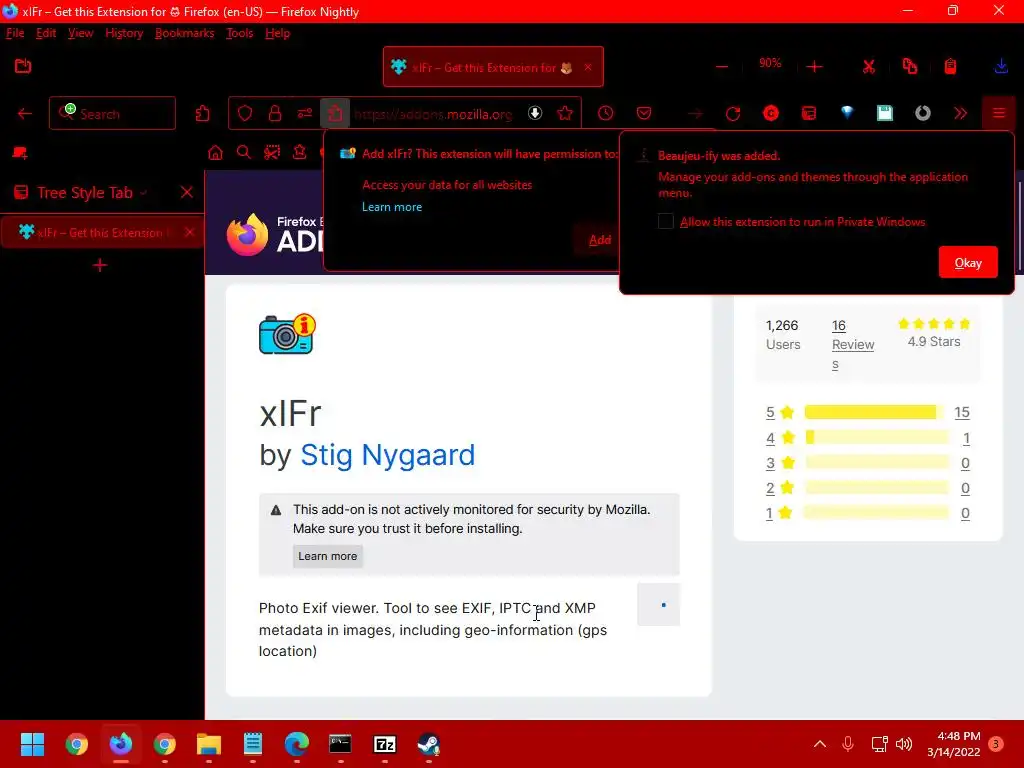Expand the toolbar overflow chevrons
The height and width of the screenshot is (768, 1024).
(961, 114)
